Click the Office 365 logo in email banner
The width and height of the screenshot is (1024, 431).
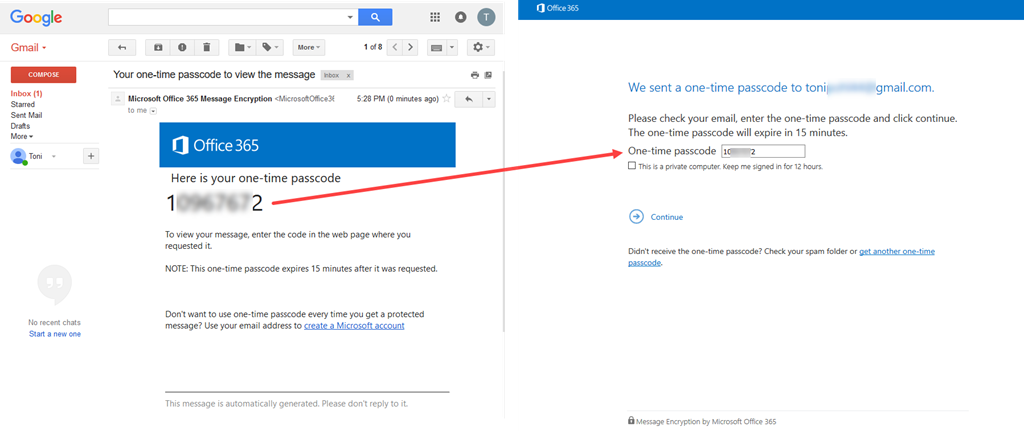click(216, 146)
